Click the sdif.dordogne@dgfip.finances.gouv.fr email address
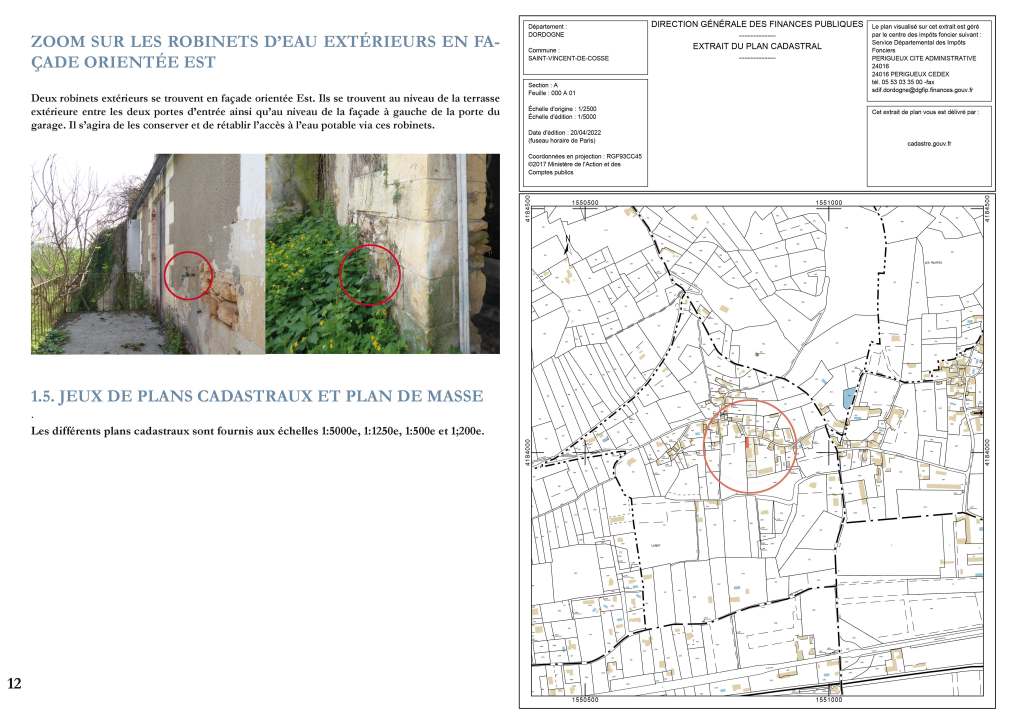This screenshot has width=1024, height=724. click(x=927, y=90)
